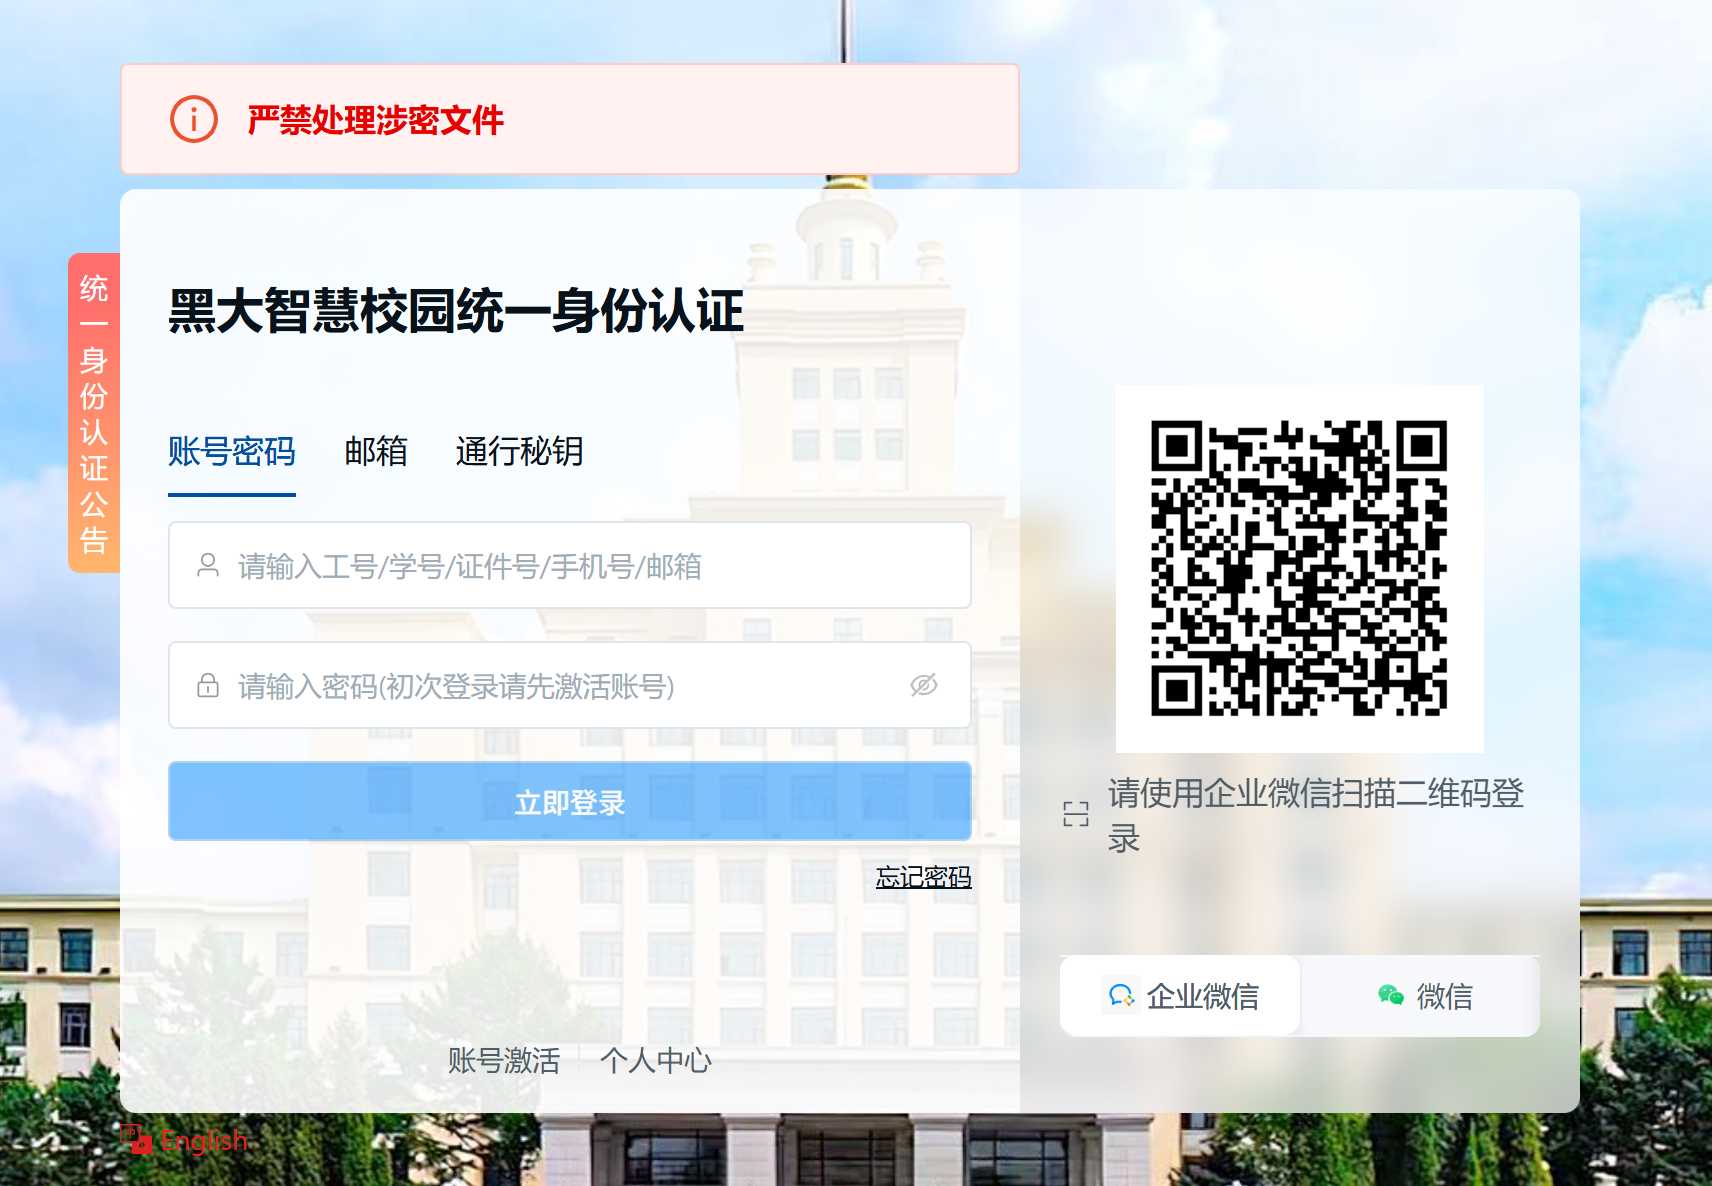Click the QR code image
Screen dimensions: 1712x1186
pos(1300,569)
